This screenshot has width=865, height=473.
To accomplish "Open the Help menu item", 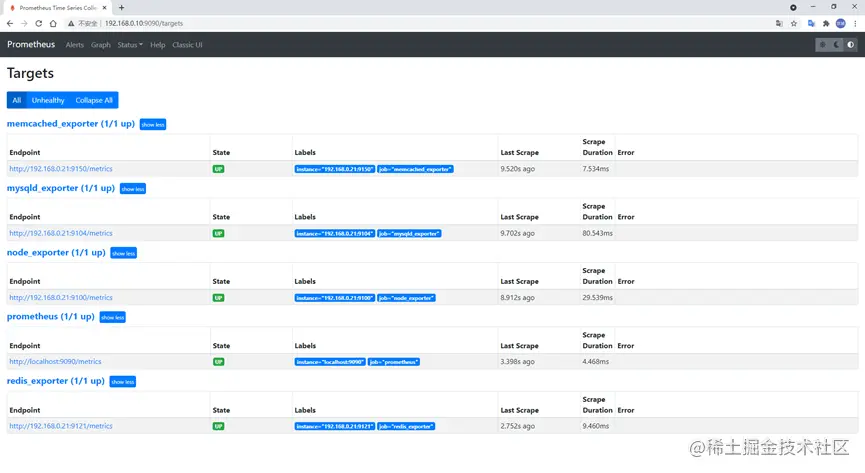I will [x=157, y=45].
